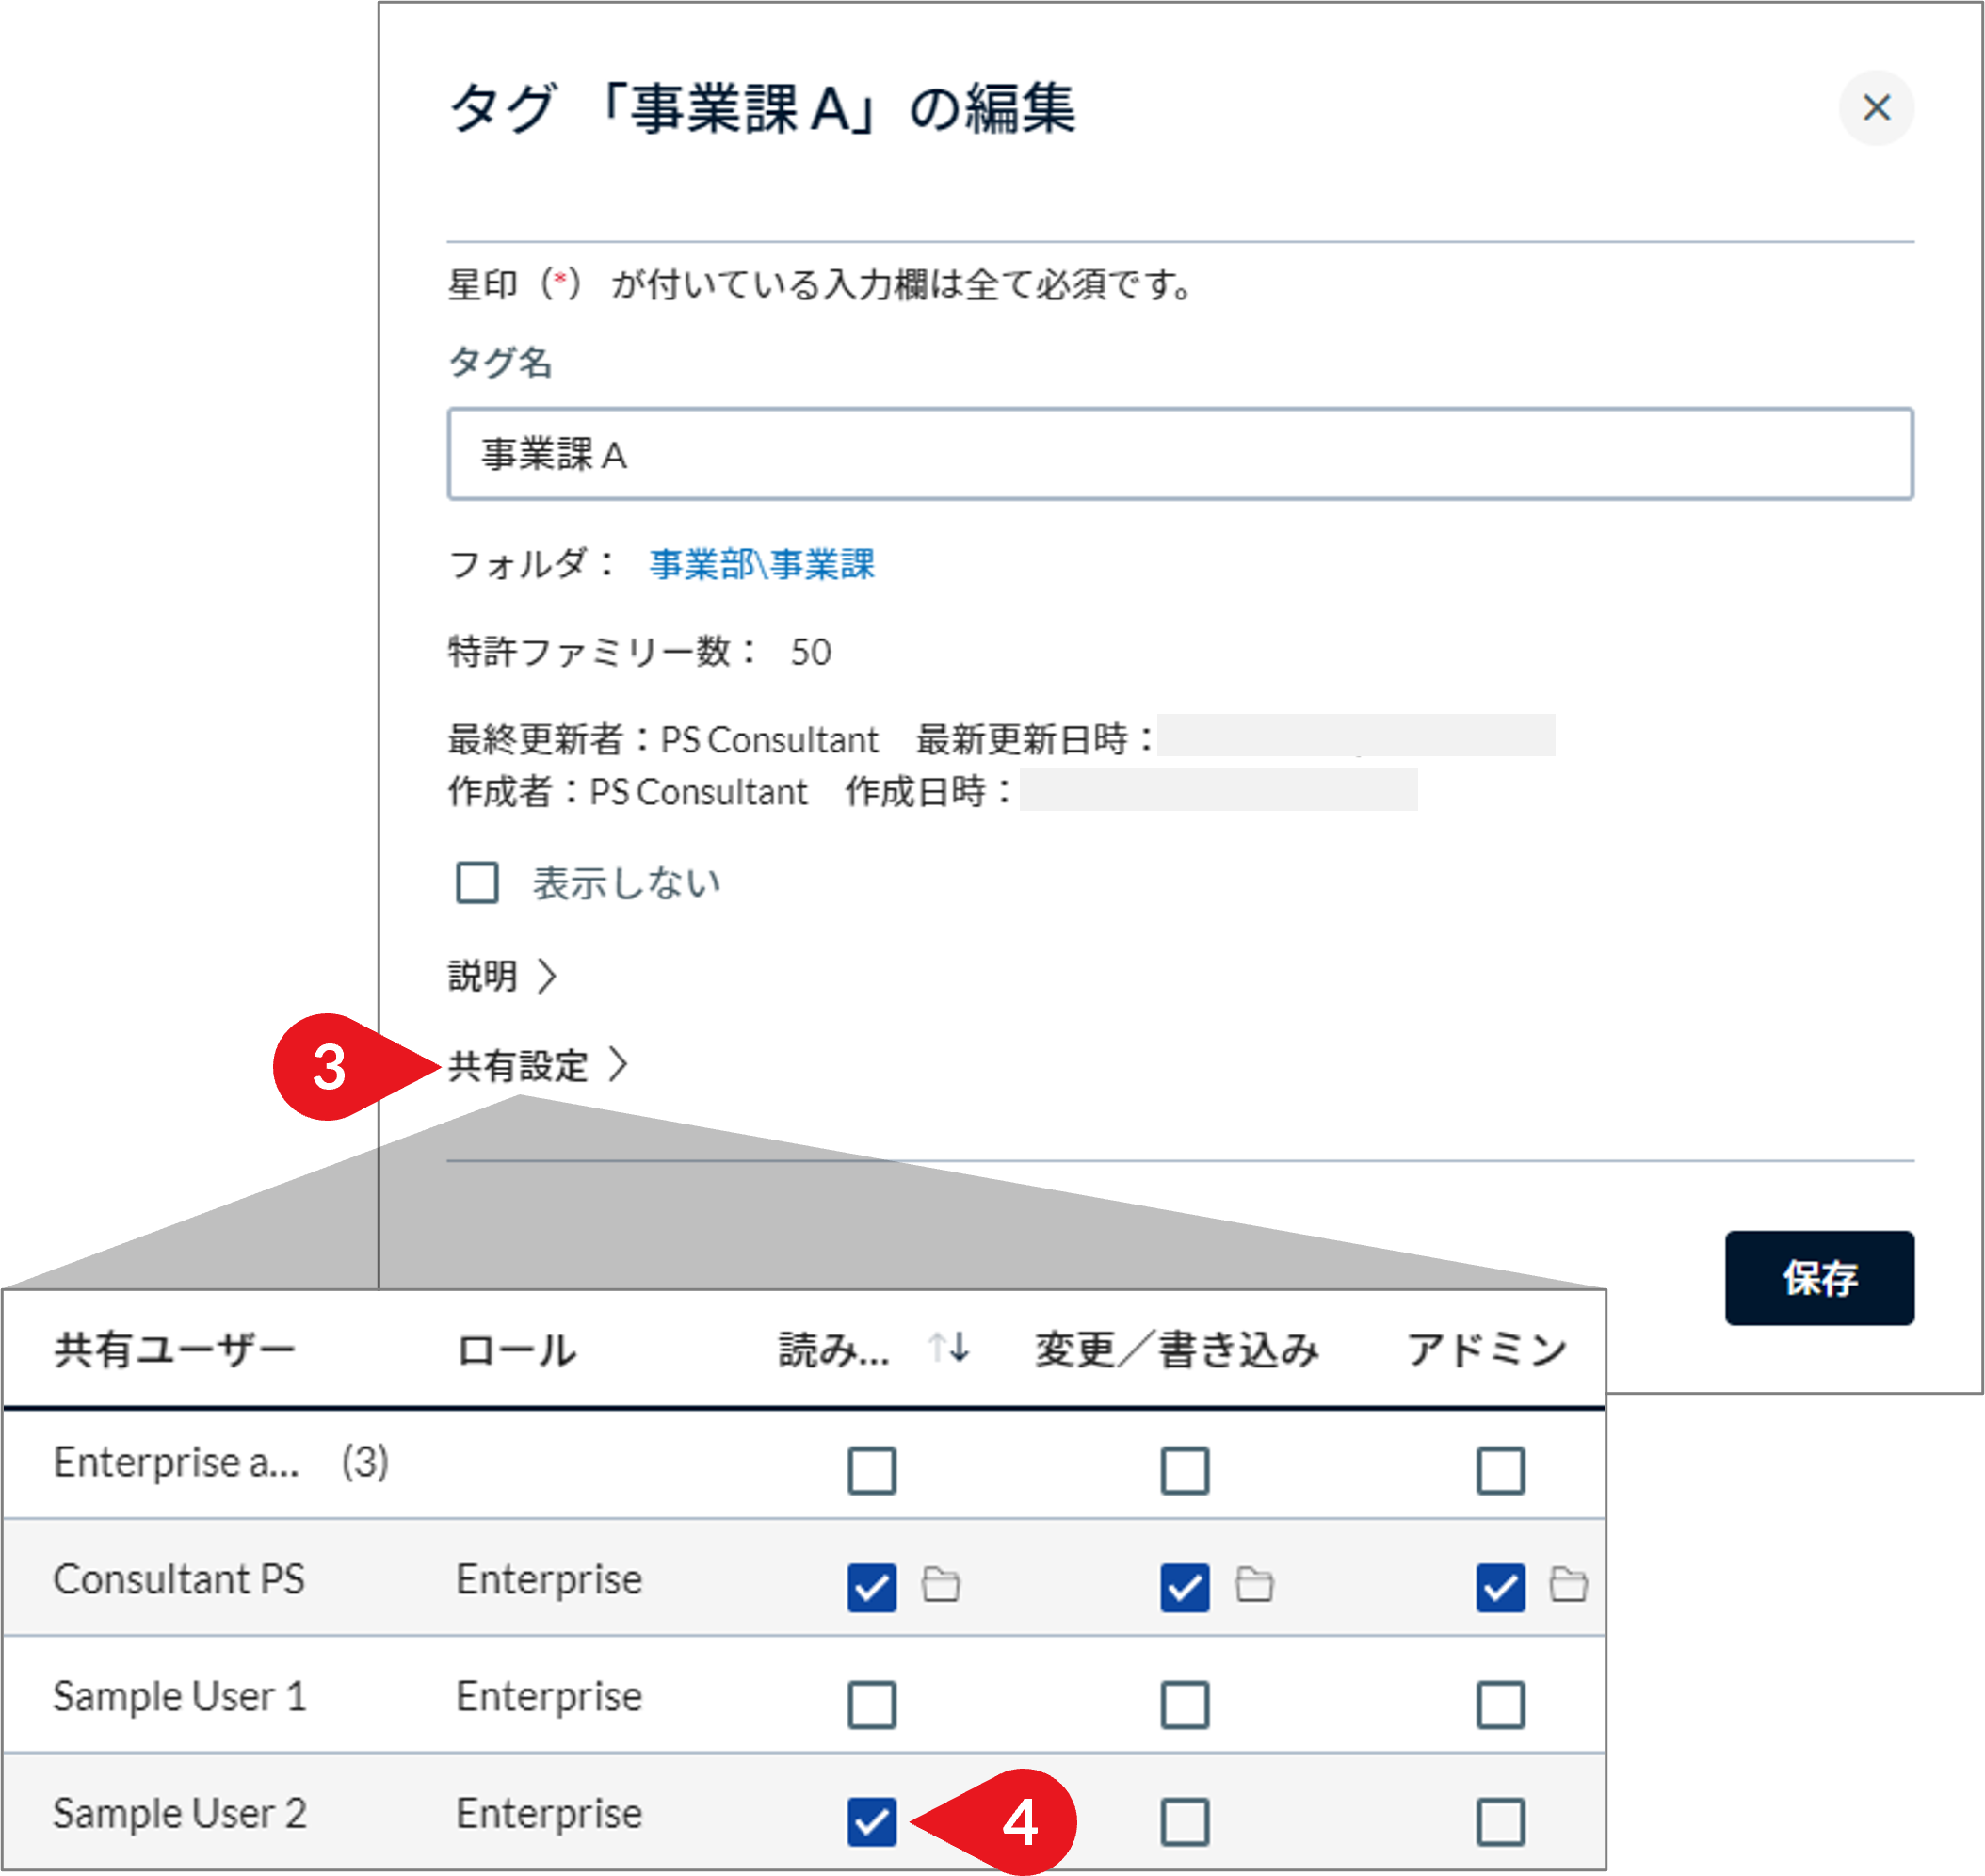Uncheck Sample User 2 read permission
This screenshot has width=1985, height=1876.
(871, 1821)
